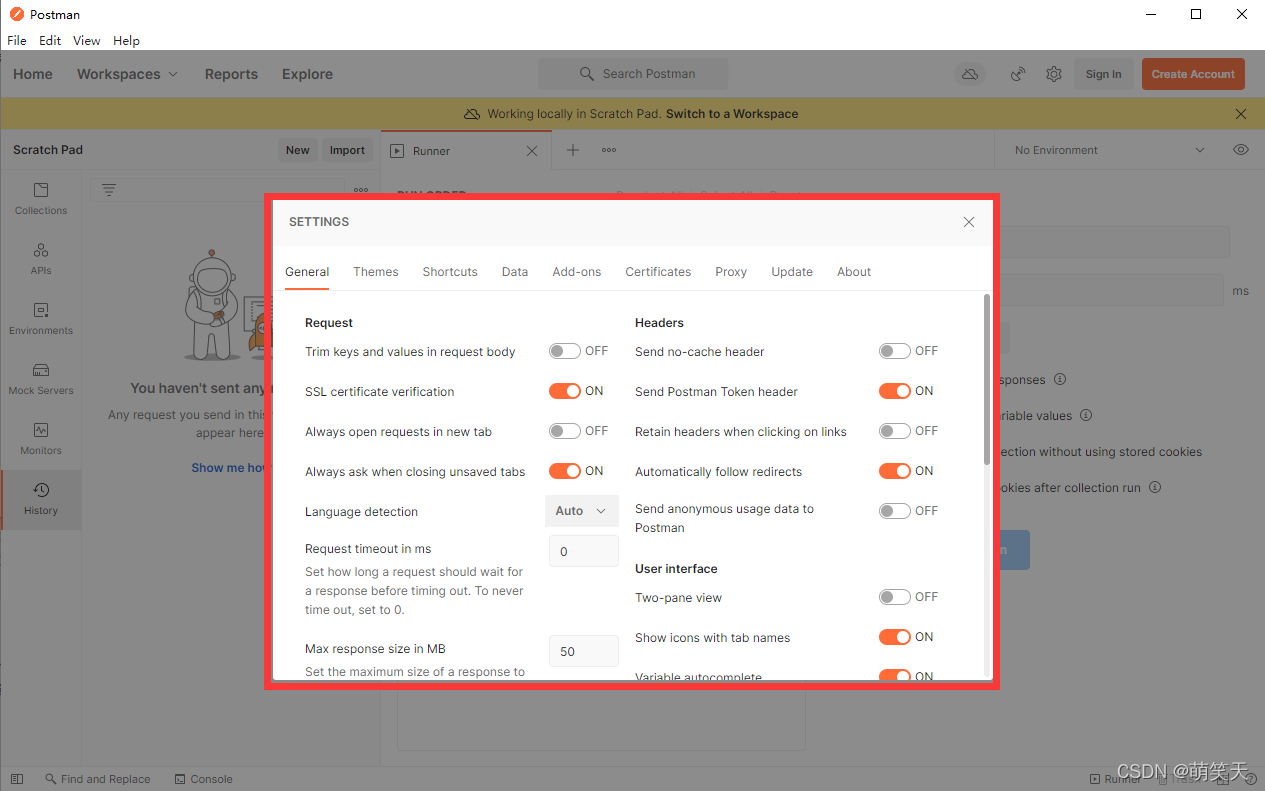Dismiss the Scratch Pad banner

click(1241, 114)
